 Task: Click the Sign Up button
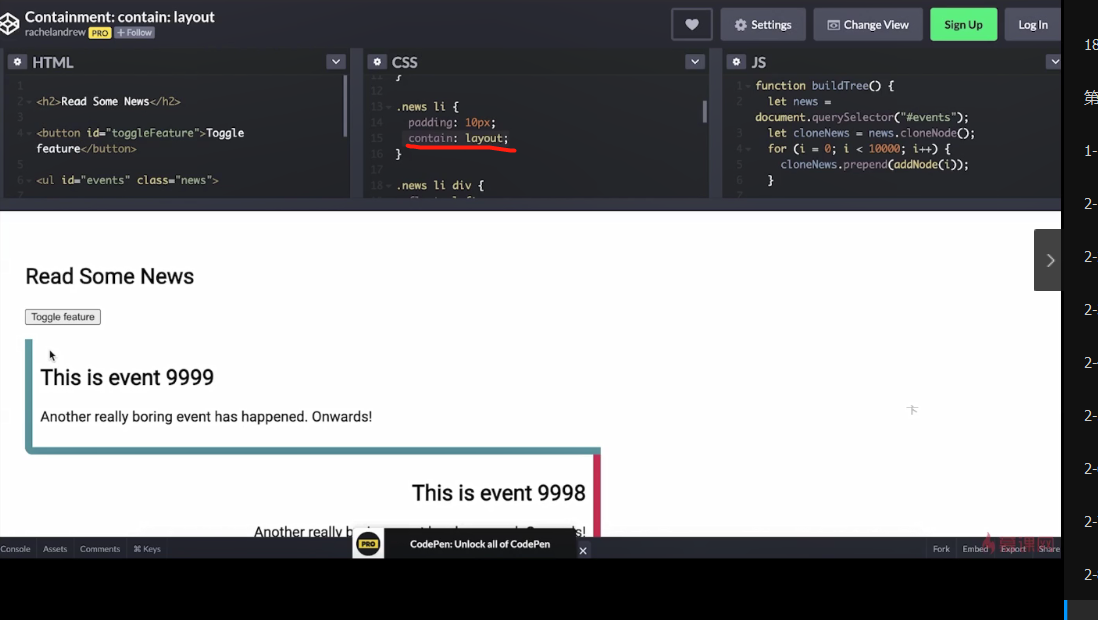[x=964, y=25]
